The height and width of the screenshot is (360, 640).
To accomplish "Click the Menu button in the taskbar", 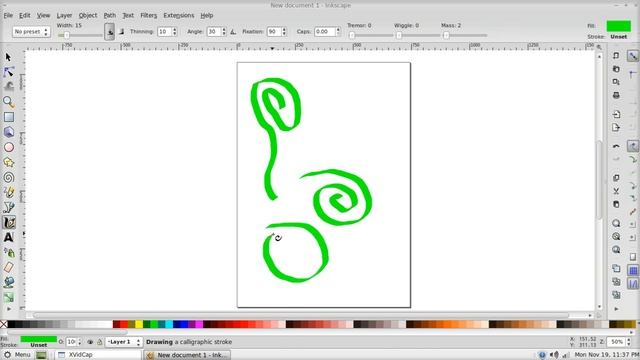I will click(17, 355).
